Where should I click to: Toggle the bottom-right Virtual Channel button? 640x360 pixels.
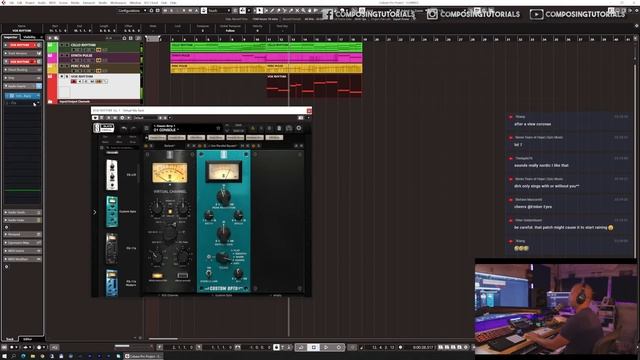tap(182, 276)
